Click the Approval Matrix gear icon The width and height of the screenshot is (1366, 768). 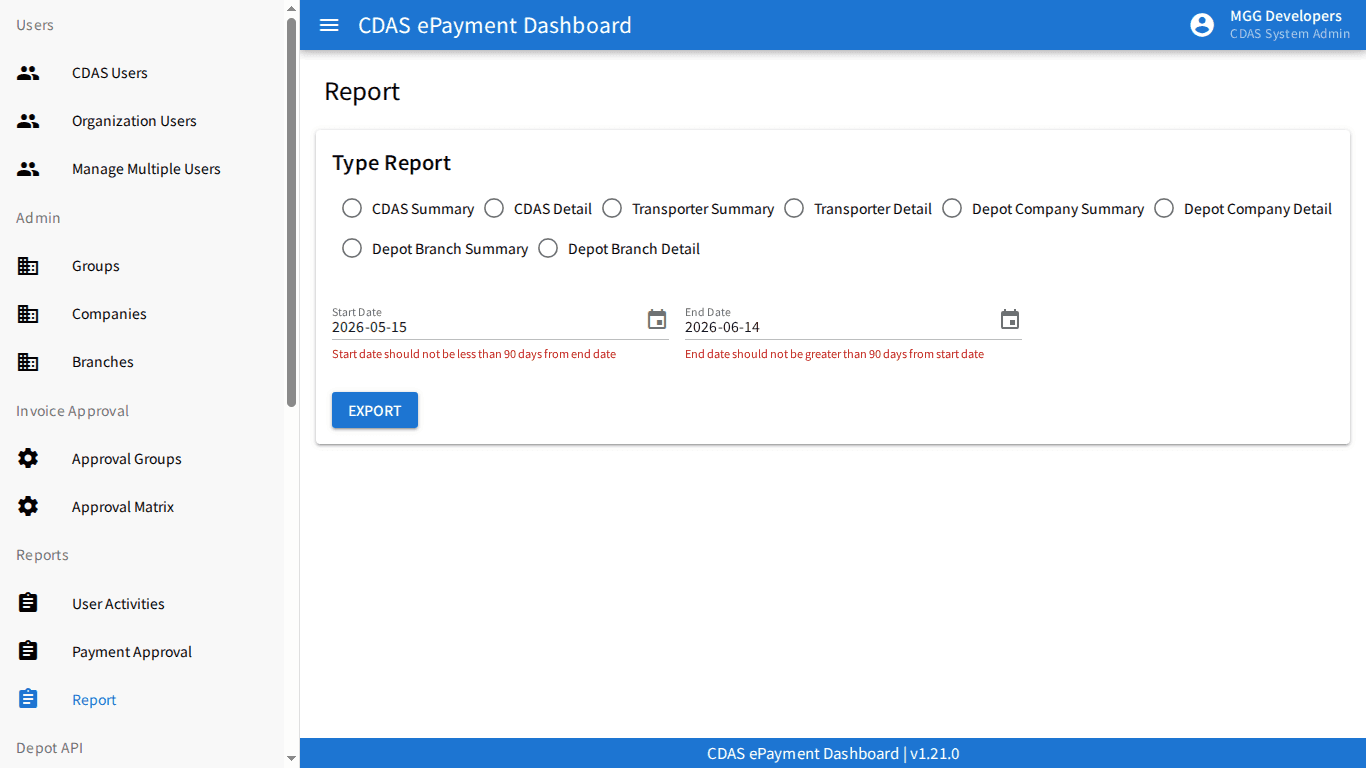28,506
